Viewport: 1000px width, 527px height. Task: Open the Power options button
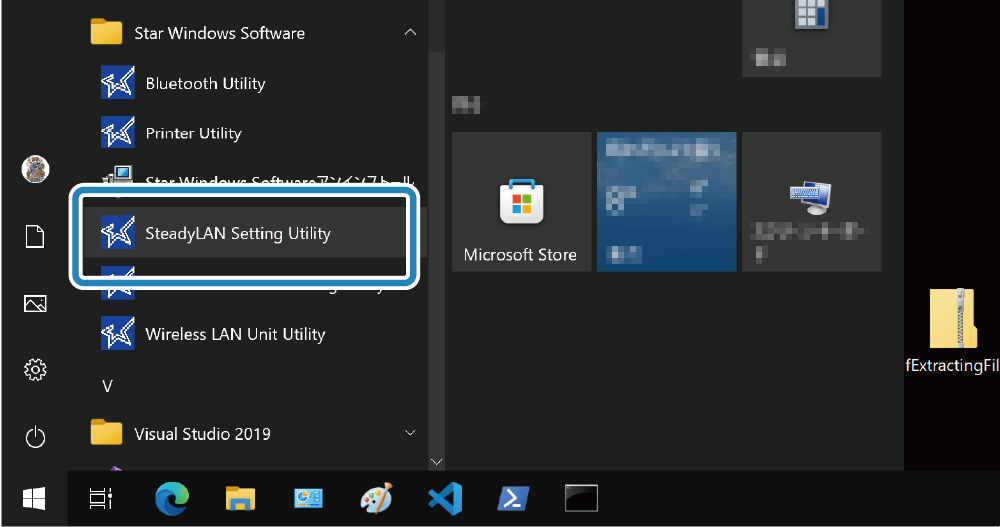(35, 437)
